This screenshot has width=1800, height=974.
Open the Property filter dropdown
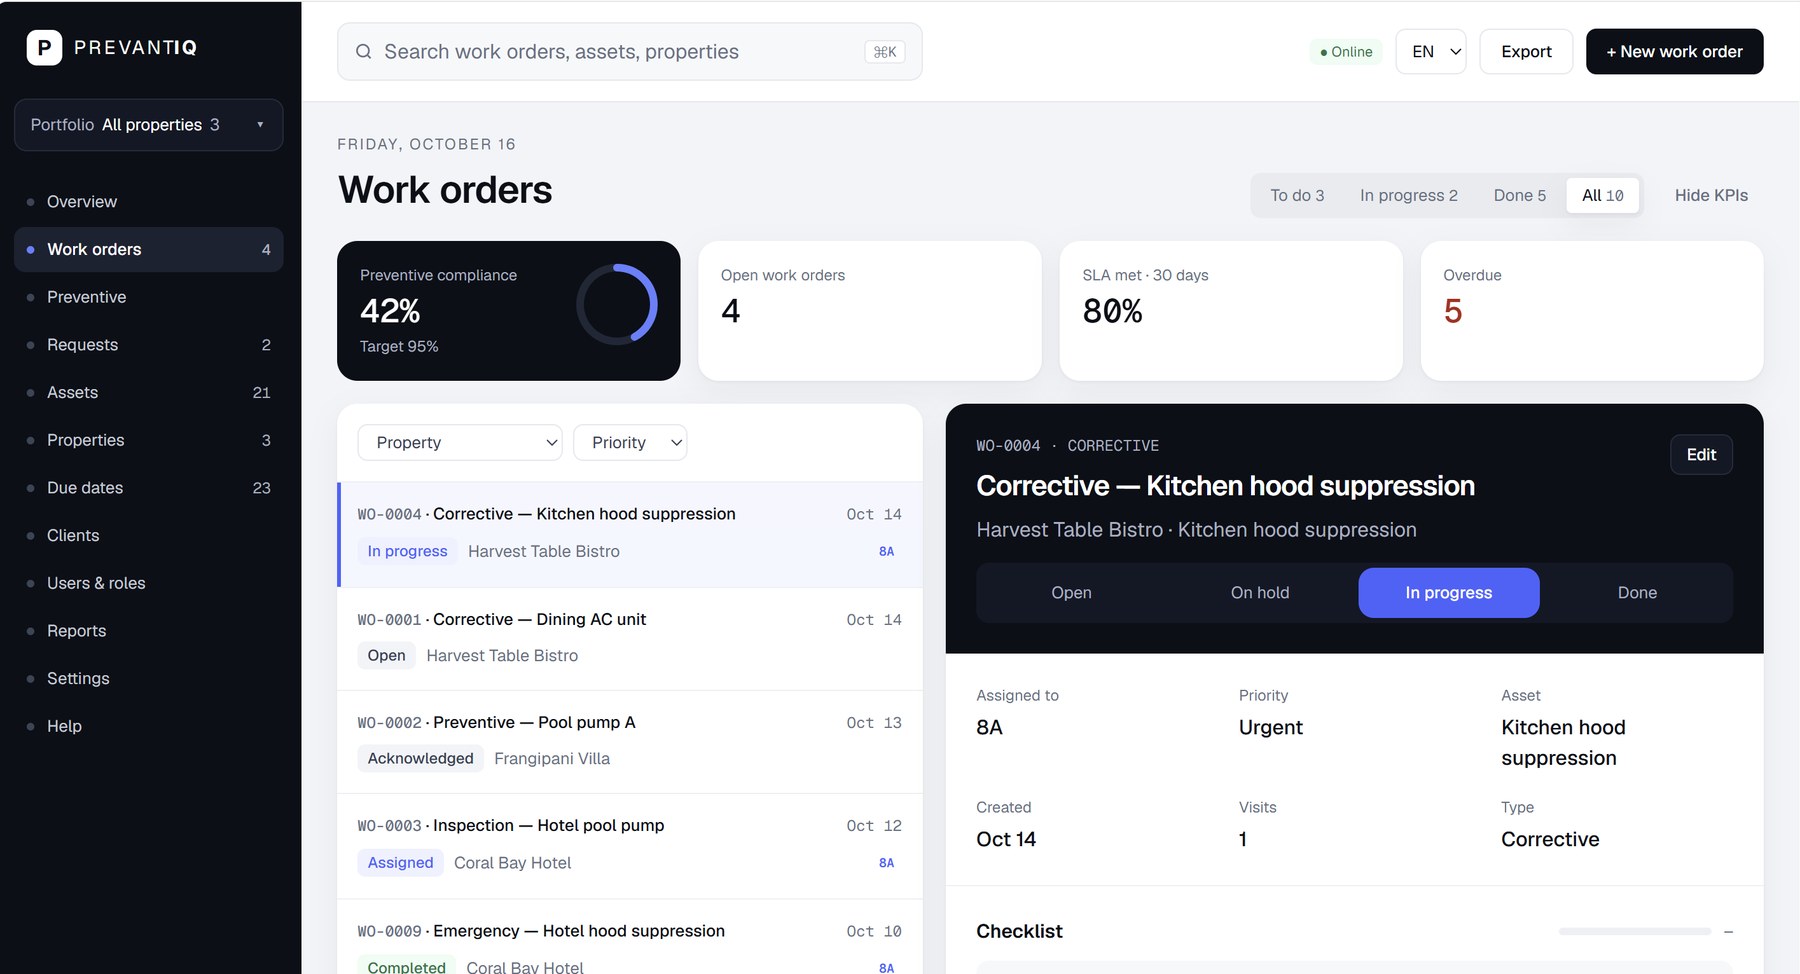(x=460, y=443)
